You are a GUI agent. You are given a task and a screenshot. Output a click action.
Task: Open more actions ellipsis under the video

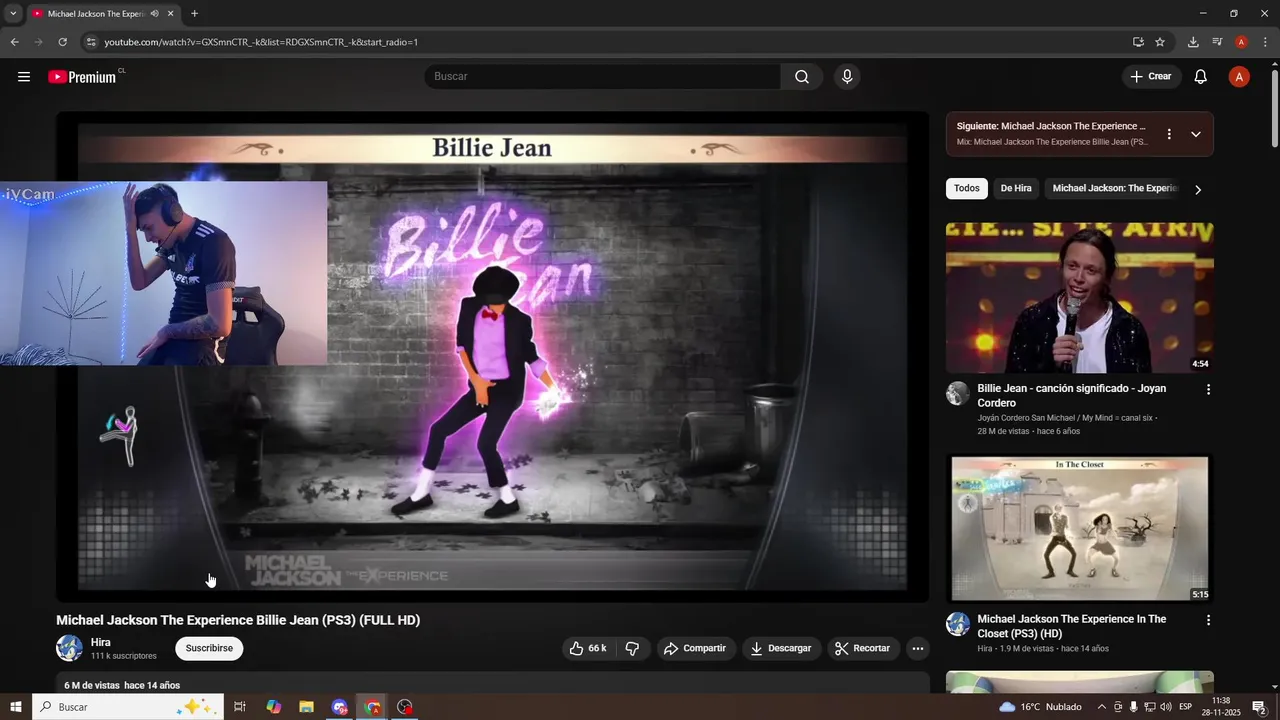pos(917,648)
